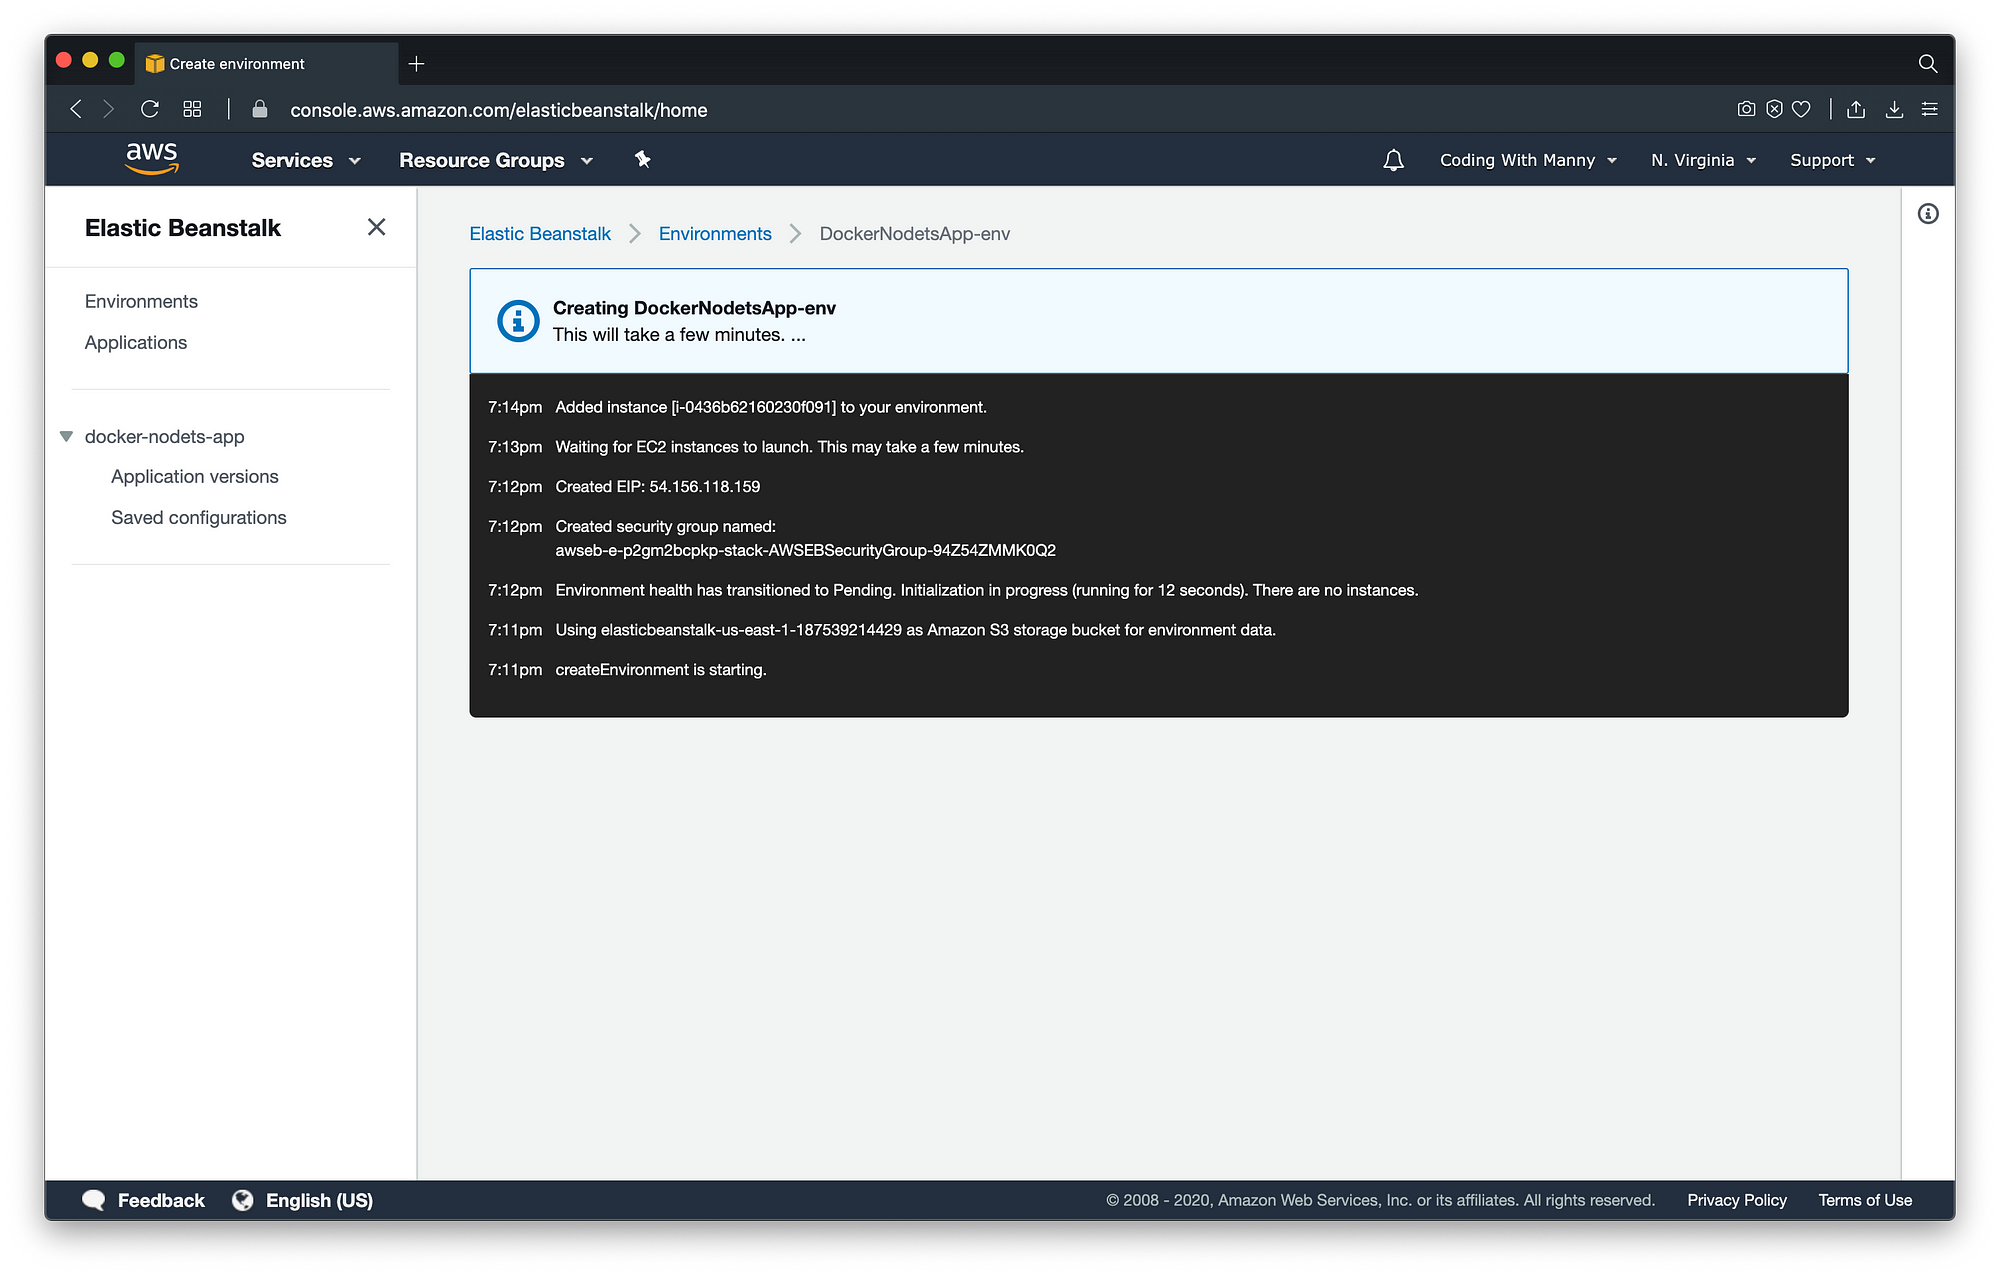This screenshot has height=1276, width=2000.
Task: Click the Environments breadcrumb link
Action: (714, 233)
